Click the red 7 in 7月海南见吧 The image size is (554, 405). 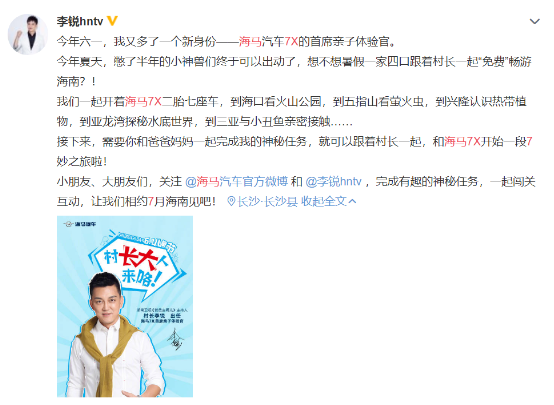[x=151, y=201]
